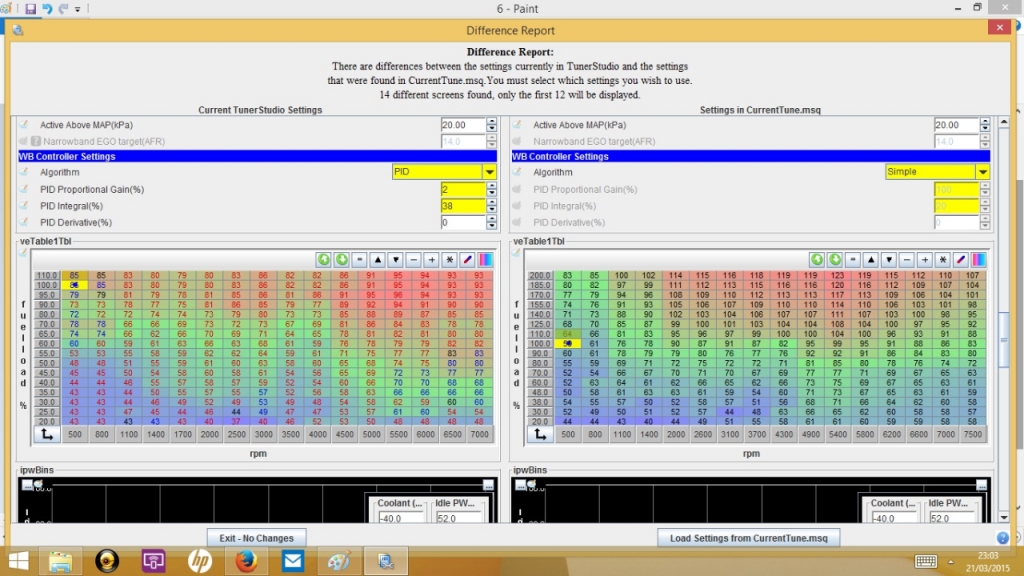Click green increase icon in left veTable toolbar
This screenshot has width=1024, height=576.
coord(323,260)
